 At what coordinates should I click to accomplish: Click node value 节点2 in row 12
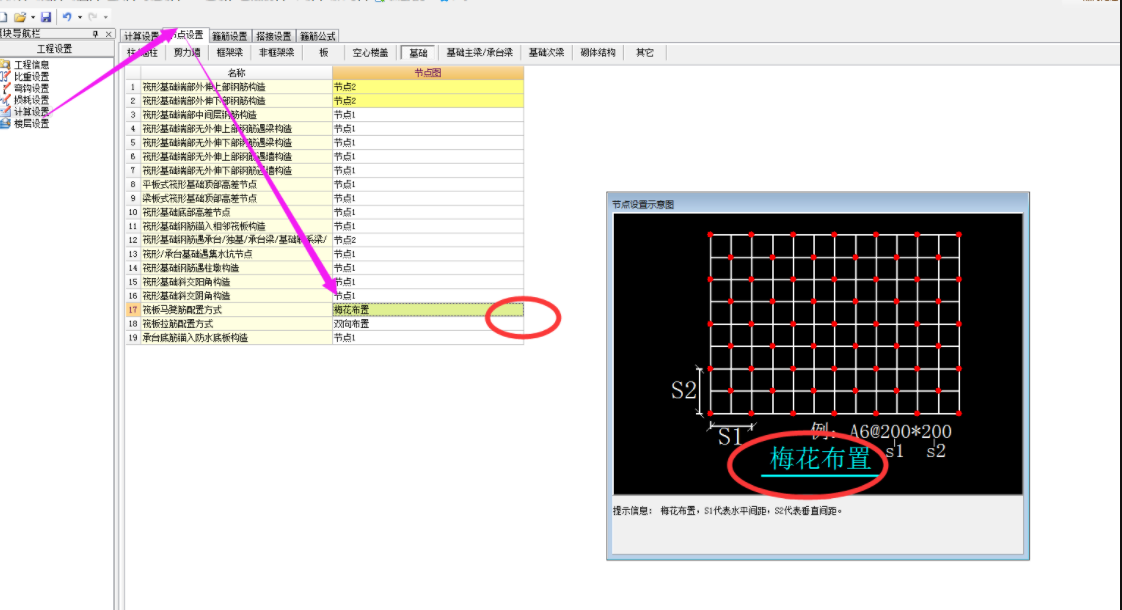[x=428, y=240]
